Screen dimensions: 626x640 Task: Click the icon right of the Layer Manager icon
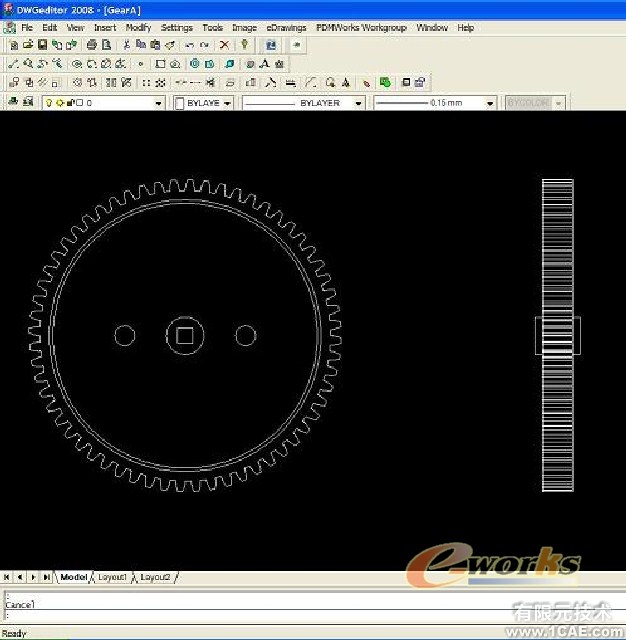point(28,102)
